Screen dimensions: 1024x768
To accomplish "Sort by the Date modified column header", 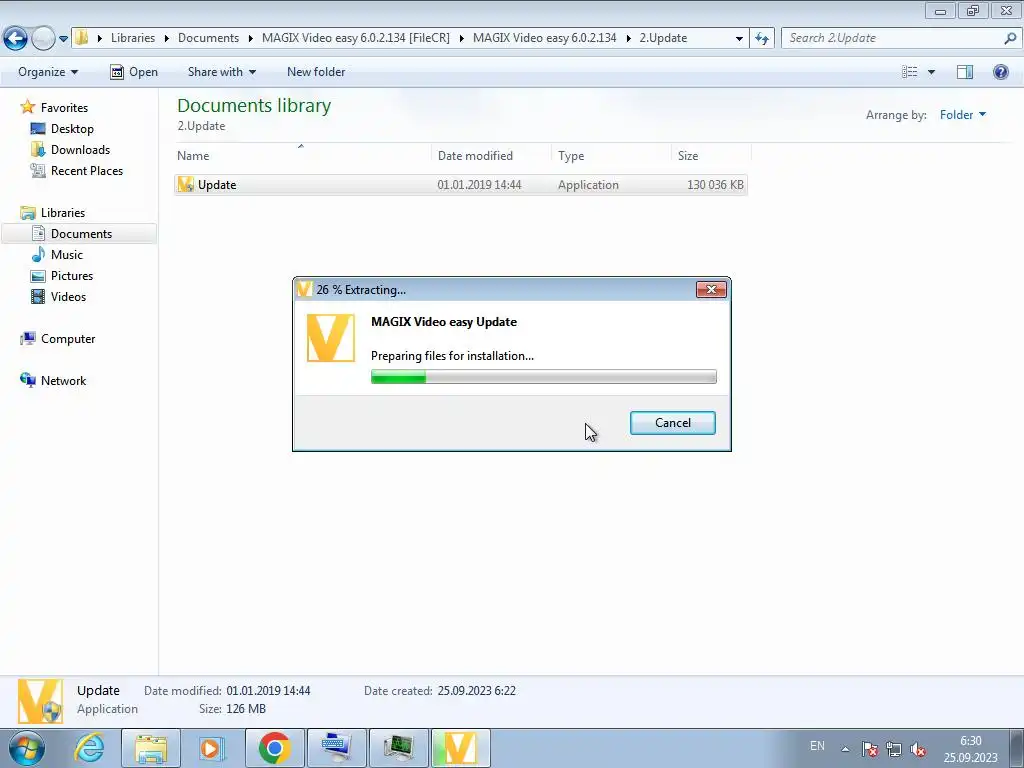I will tap(491, 155).
